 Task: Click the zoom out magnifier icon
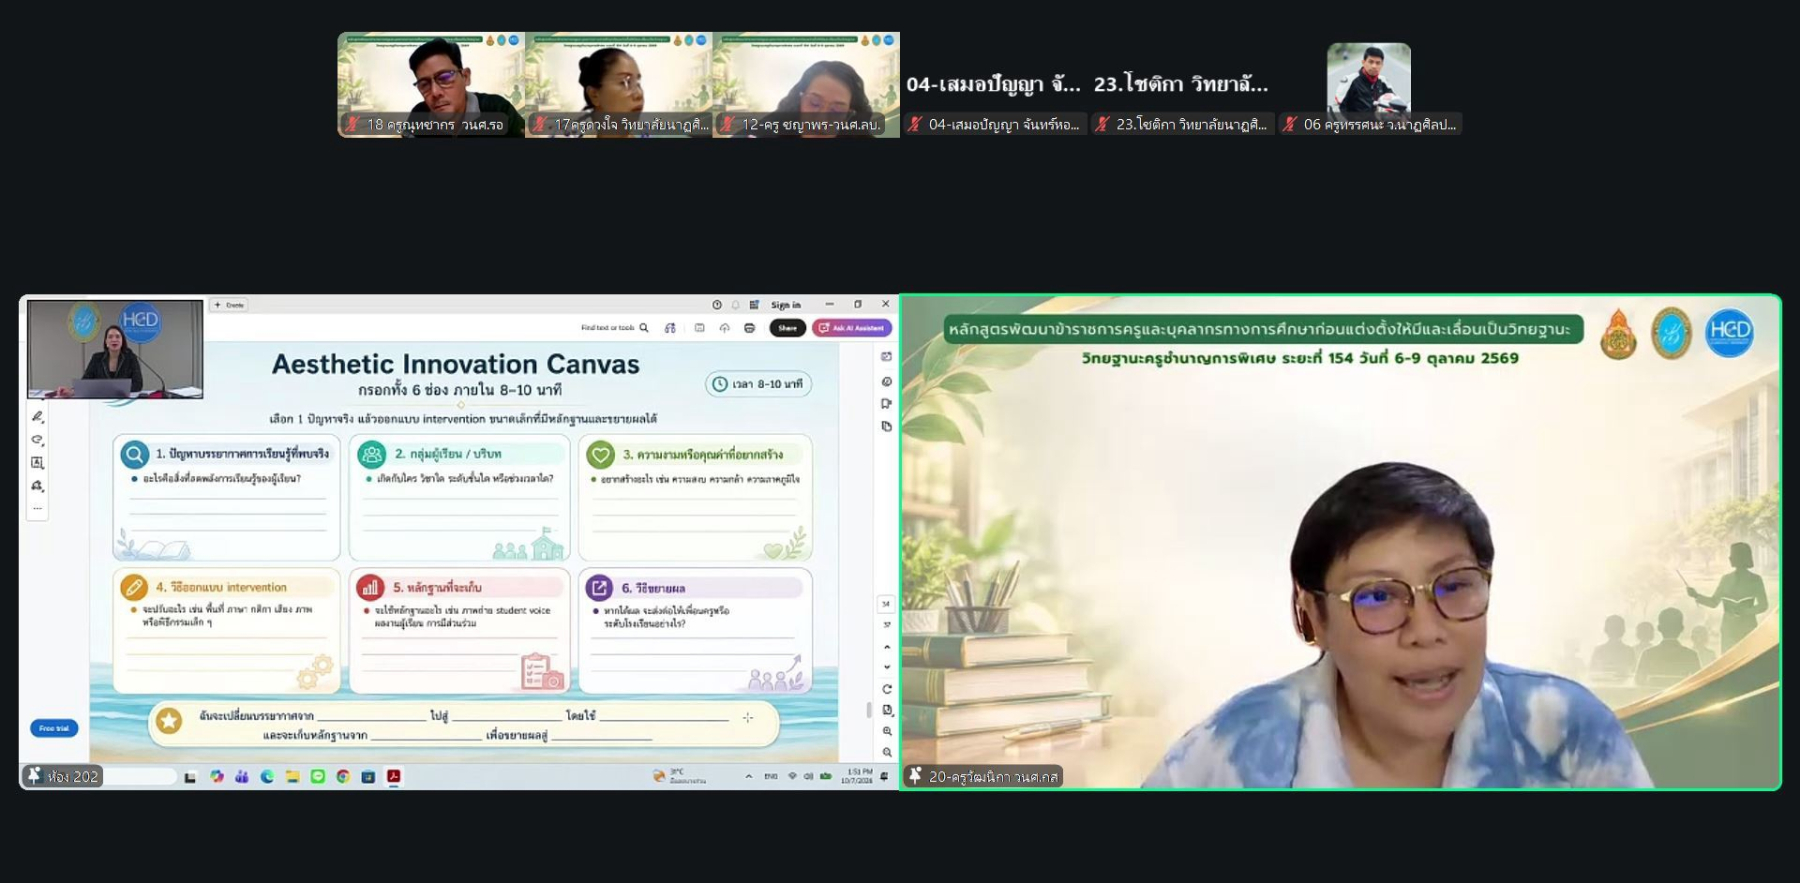pyautogui.click(x=886, y=752)
